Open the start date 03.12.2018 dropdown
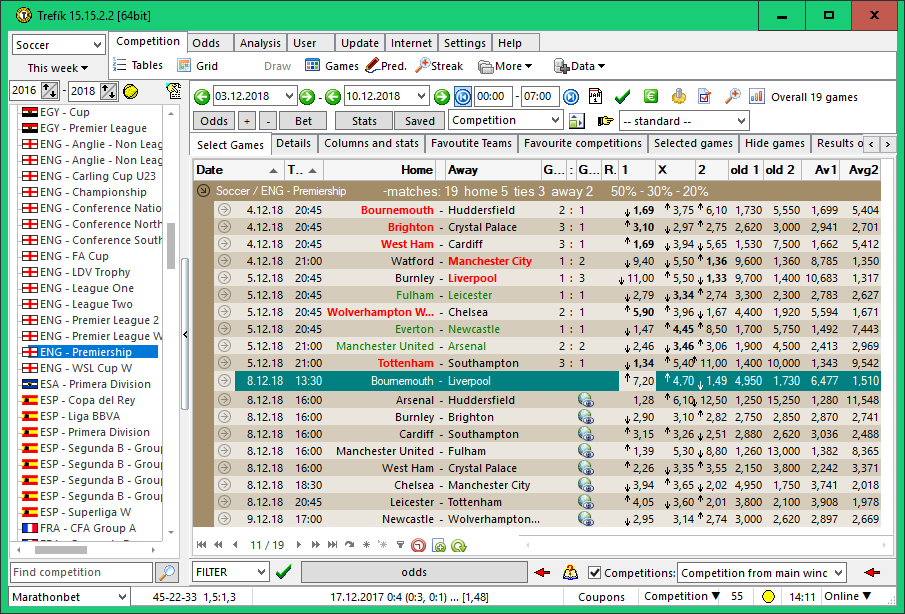This screenshot has height=614, width=905. click(x=290, y=97)
